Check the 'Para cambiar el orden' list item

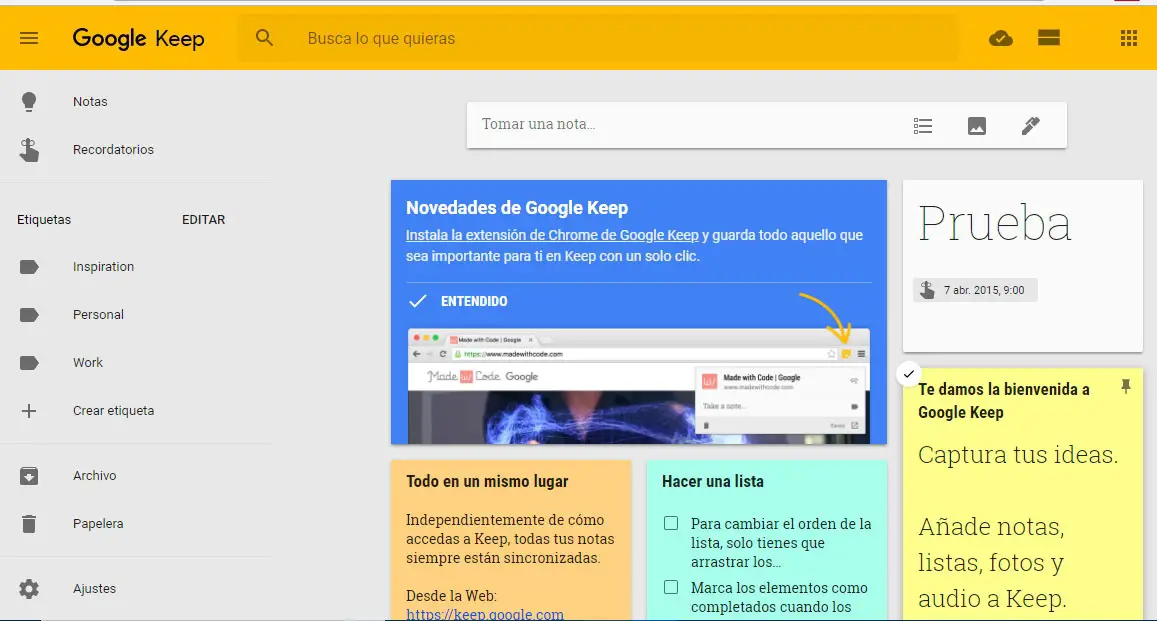pyautogui.click(x=671, y=524)
